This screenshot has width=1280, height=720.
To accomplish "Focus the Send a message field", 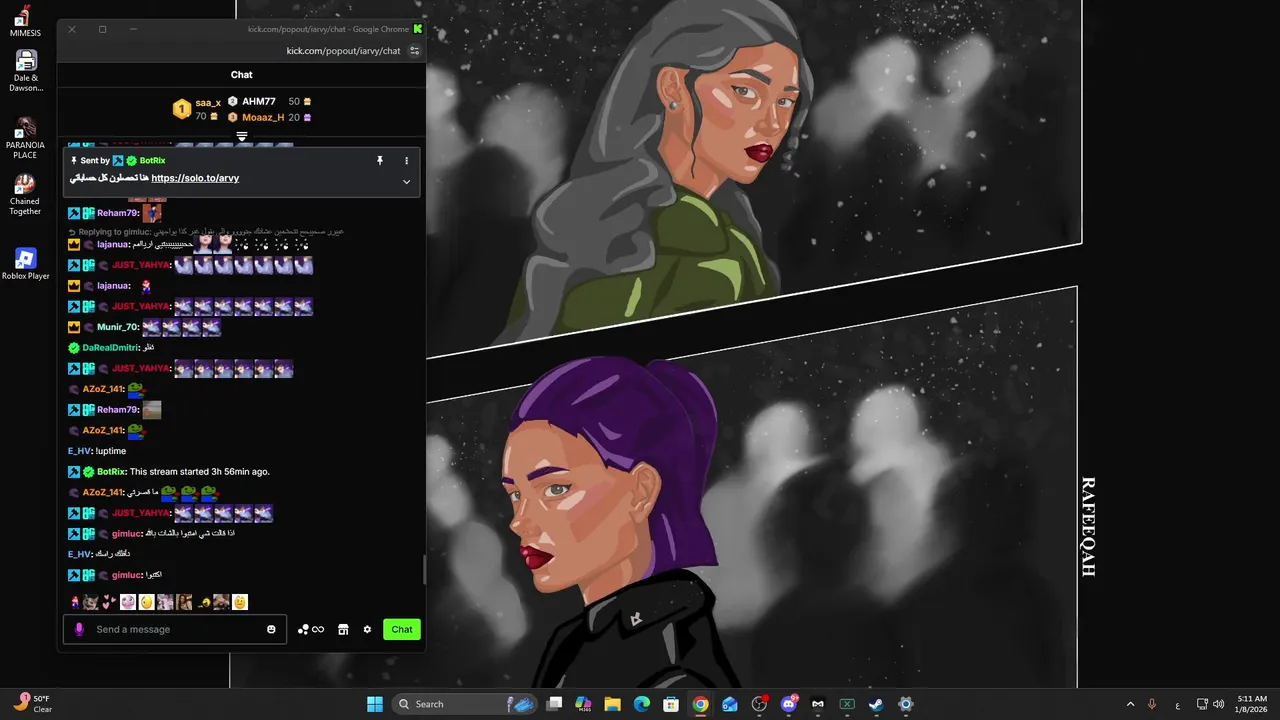I will [175, 629].
